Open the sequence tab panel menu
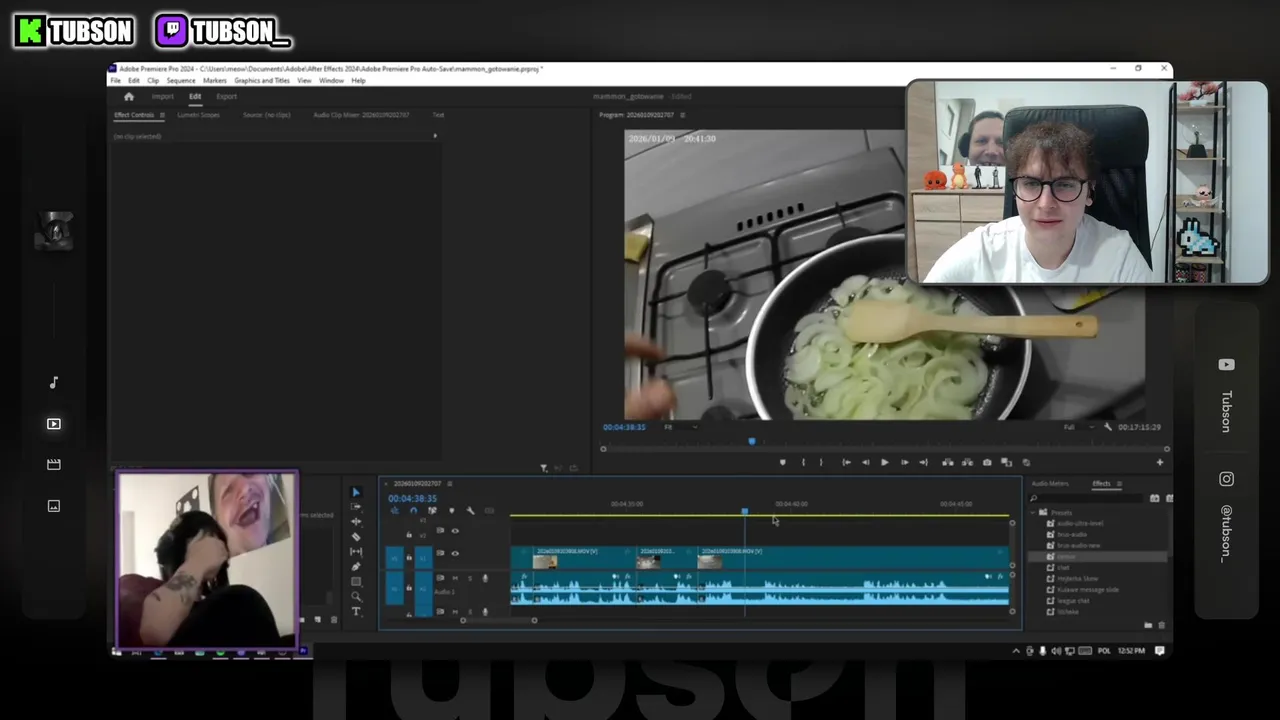Viewport: 1280px width, 720px height. [450, 484]
